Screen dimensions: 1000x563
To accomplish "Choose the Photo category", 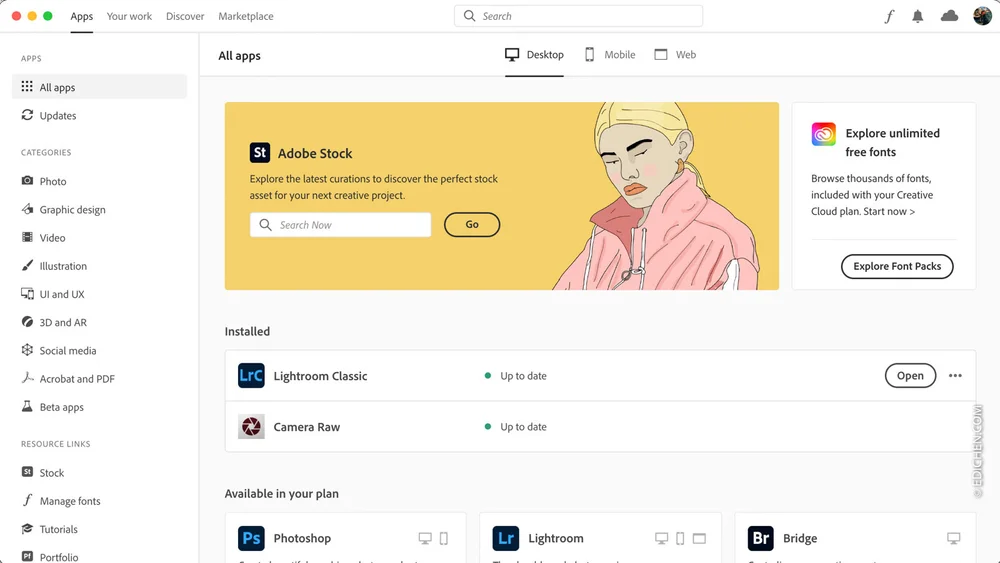I will pyautogui.click(x=43, y=181).
